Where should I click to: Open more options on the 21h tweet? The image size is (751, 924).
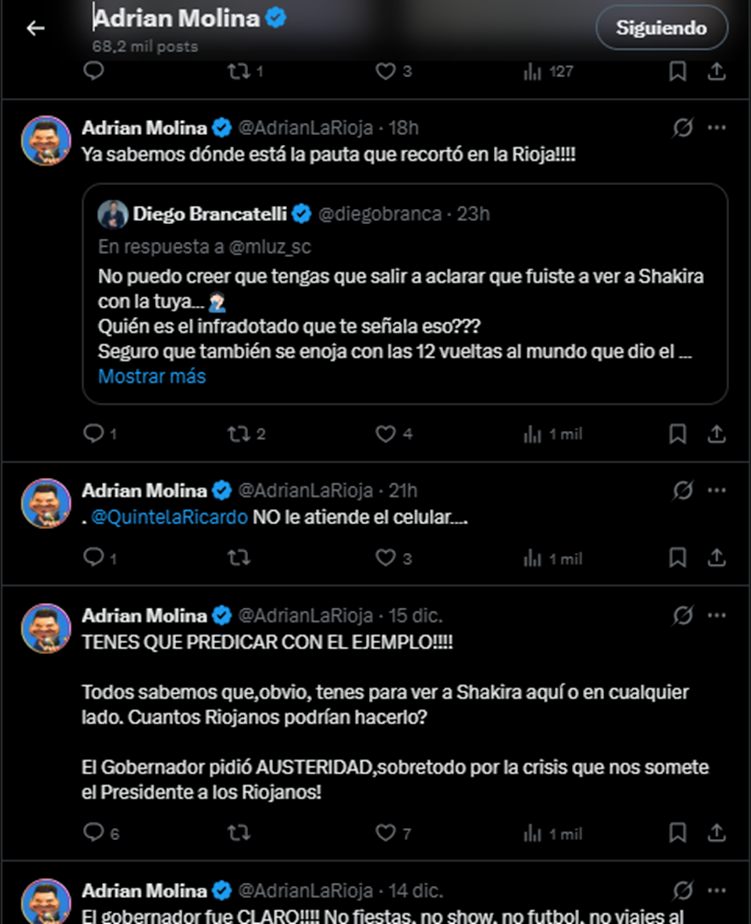click(716, 490)
